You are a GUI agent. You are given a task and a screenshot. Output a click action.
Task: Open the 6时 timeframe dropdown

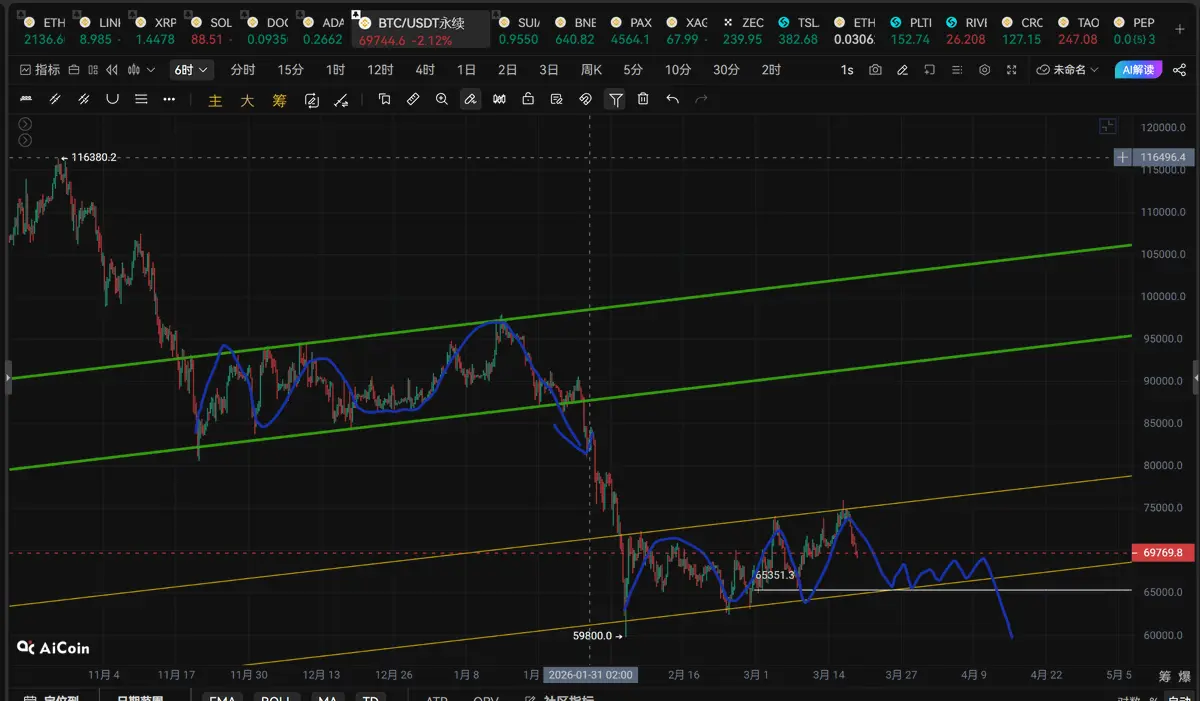coord(192,70)
